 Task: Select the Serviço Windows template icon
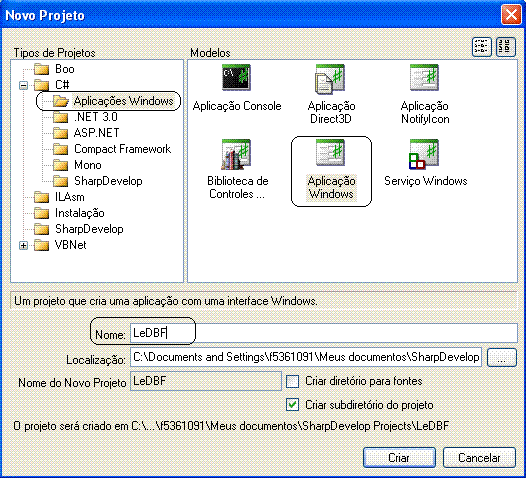(424, 154)
